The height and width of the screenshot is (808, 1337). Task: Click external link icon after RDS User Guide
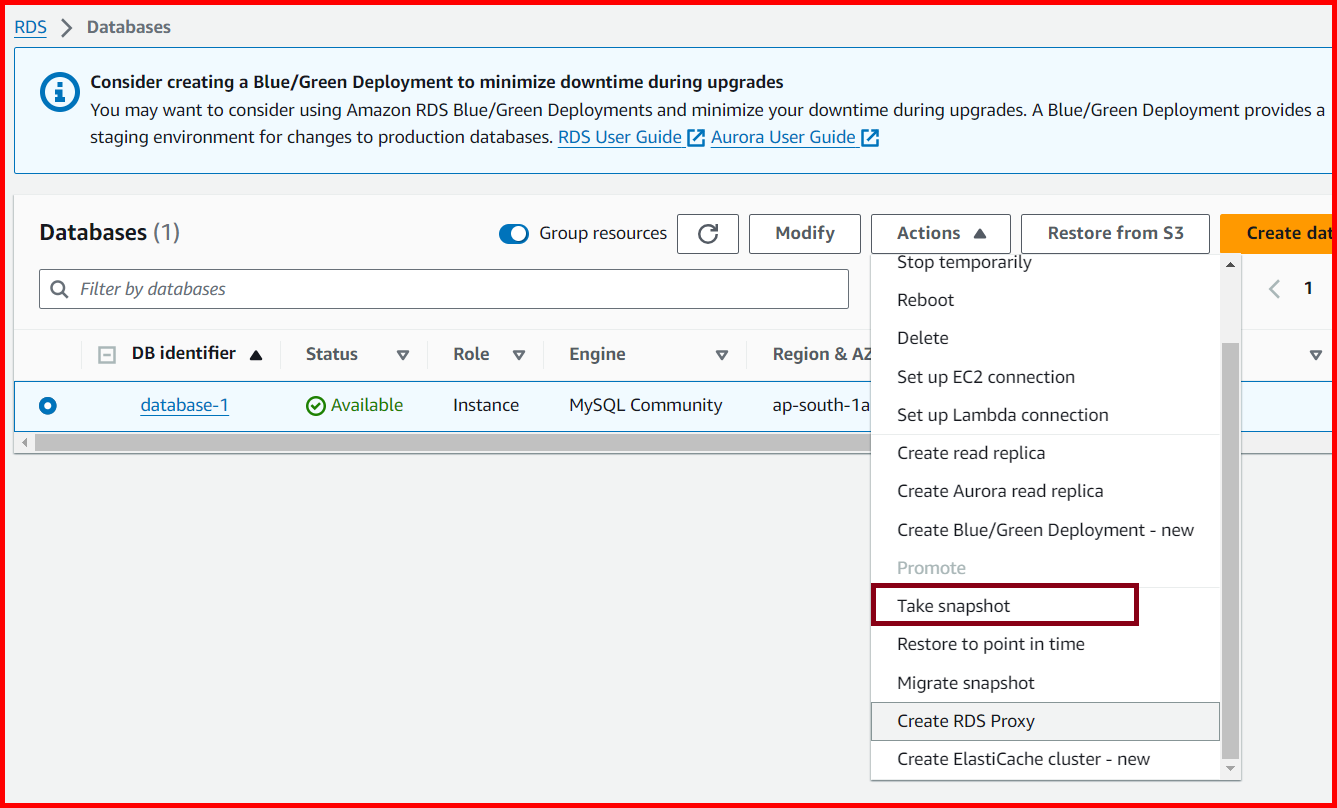tap(697, 138)
